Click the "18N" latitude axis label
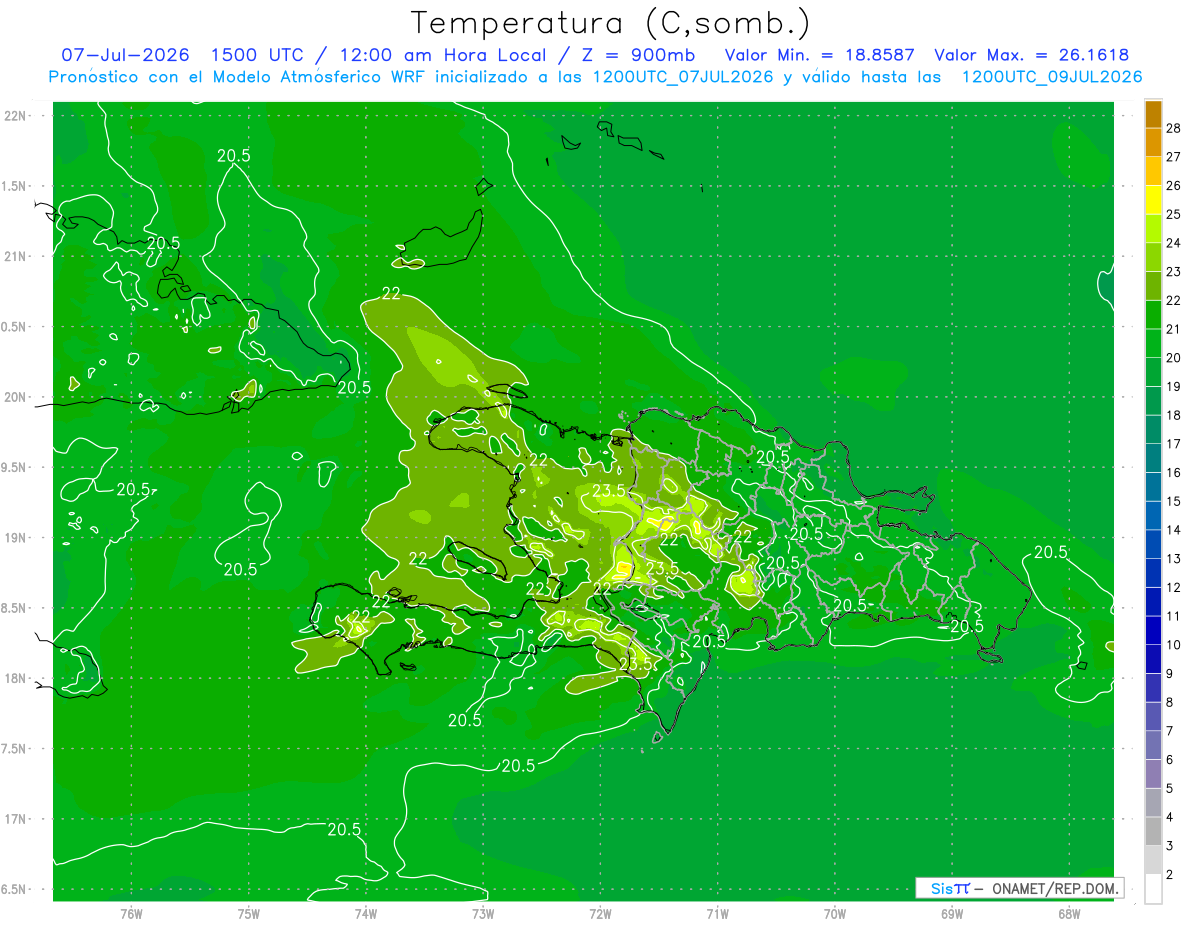The width and height of the screenshot is (1200, 927). pyautogui.click(x=16, y=678)
